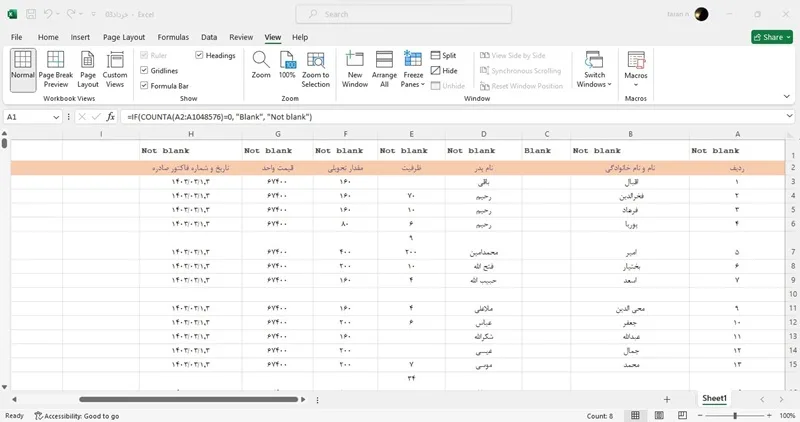This screenshot has width=800, height=422.
Task: Toggle the Headings checkbox
Action: tap(199, 55)
